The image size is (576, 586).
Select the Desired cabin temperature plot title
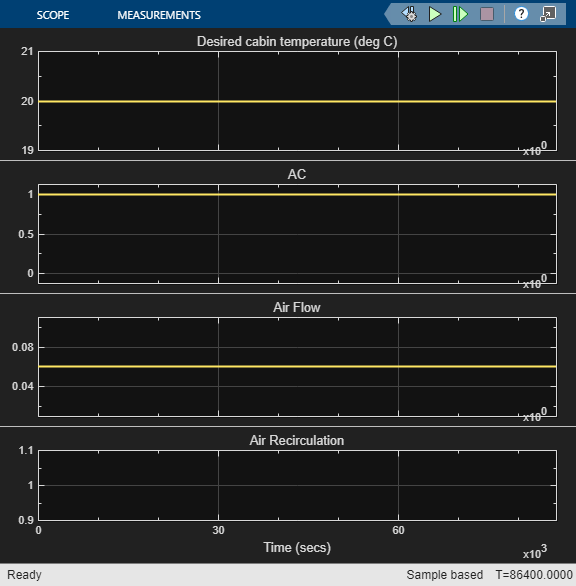(297, 41)
